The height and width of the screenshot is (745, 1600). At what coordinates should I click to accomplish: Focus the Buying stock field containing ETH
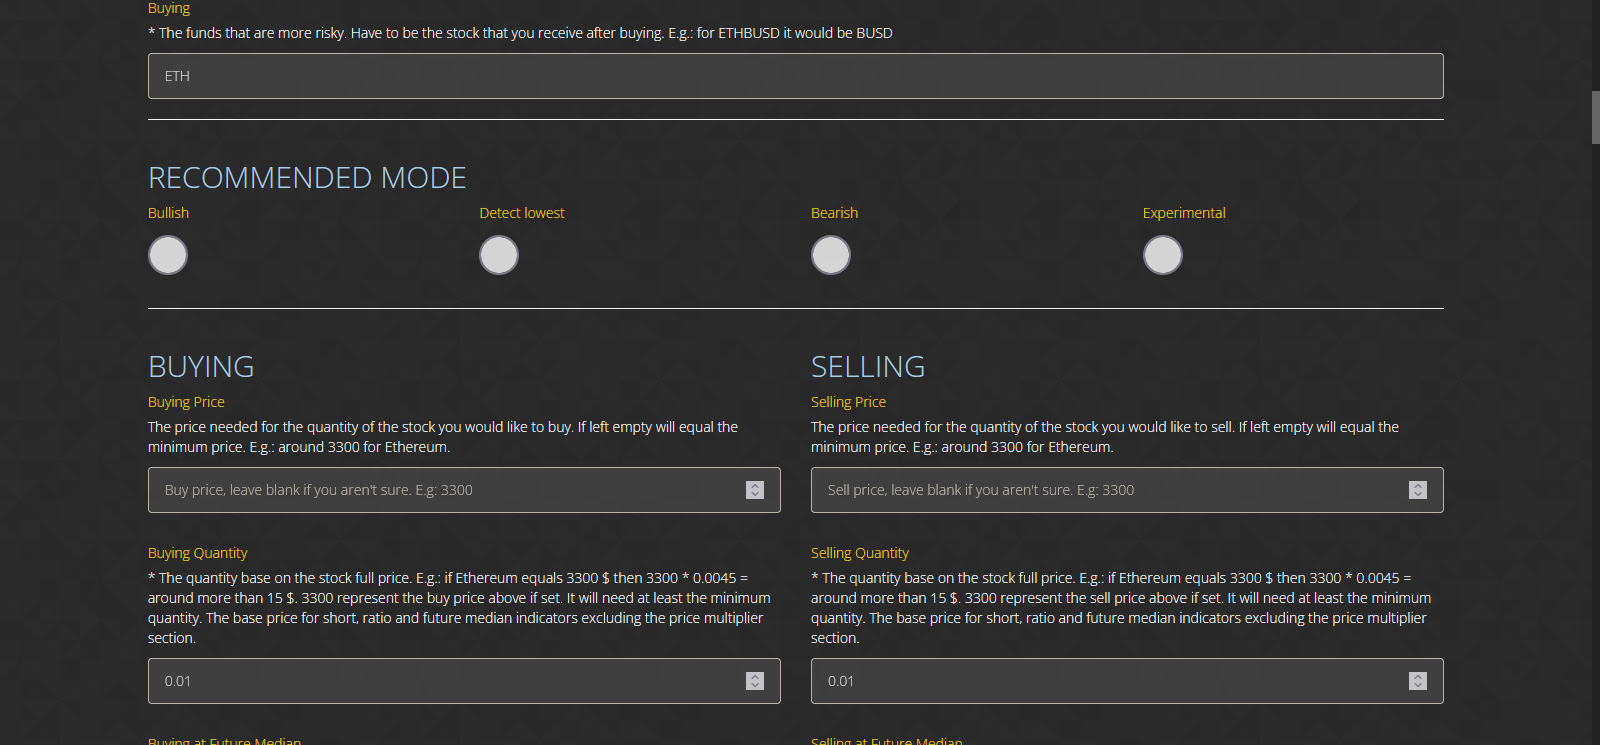coord(795,76)
